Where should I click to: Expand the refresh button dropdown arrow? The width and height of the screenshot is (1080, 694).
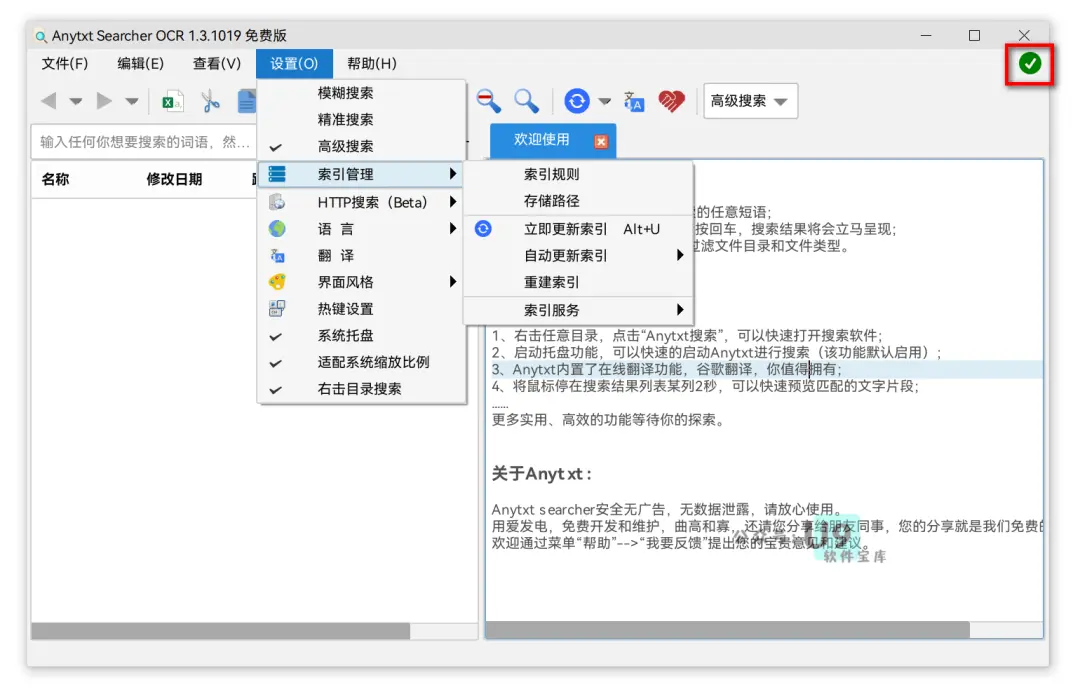[x=605, y=101]
